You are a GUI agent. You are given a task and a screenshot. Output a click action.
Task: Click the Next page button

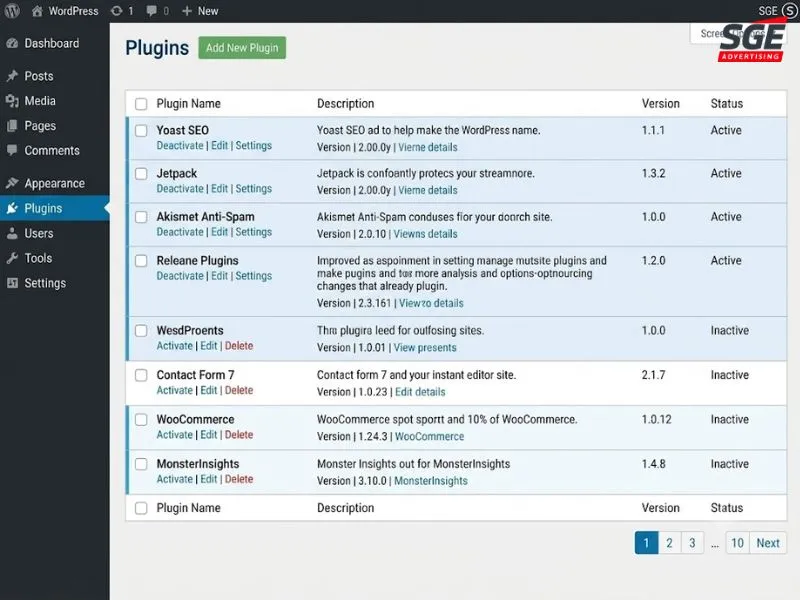(x=768, y=543)
